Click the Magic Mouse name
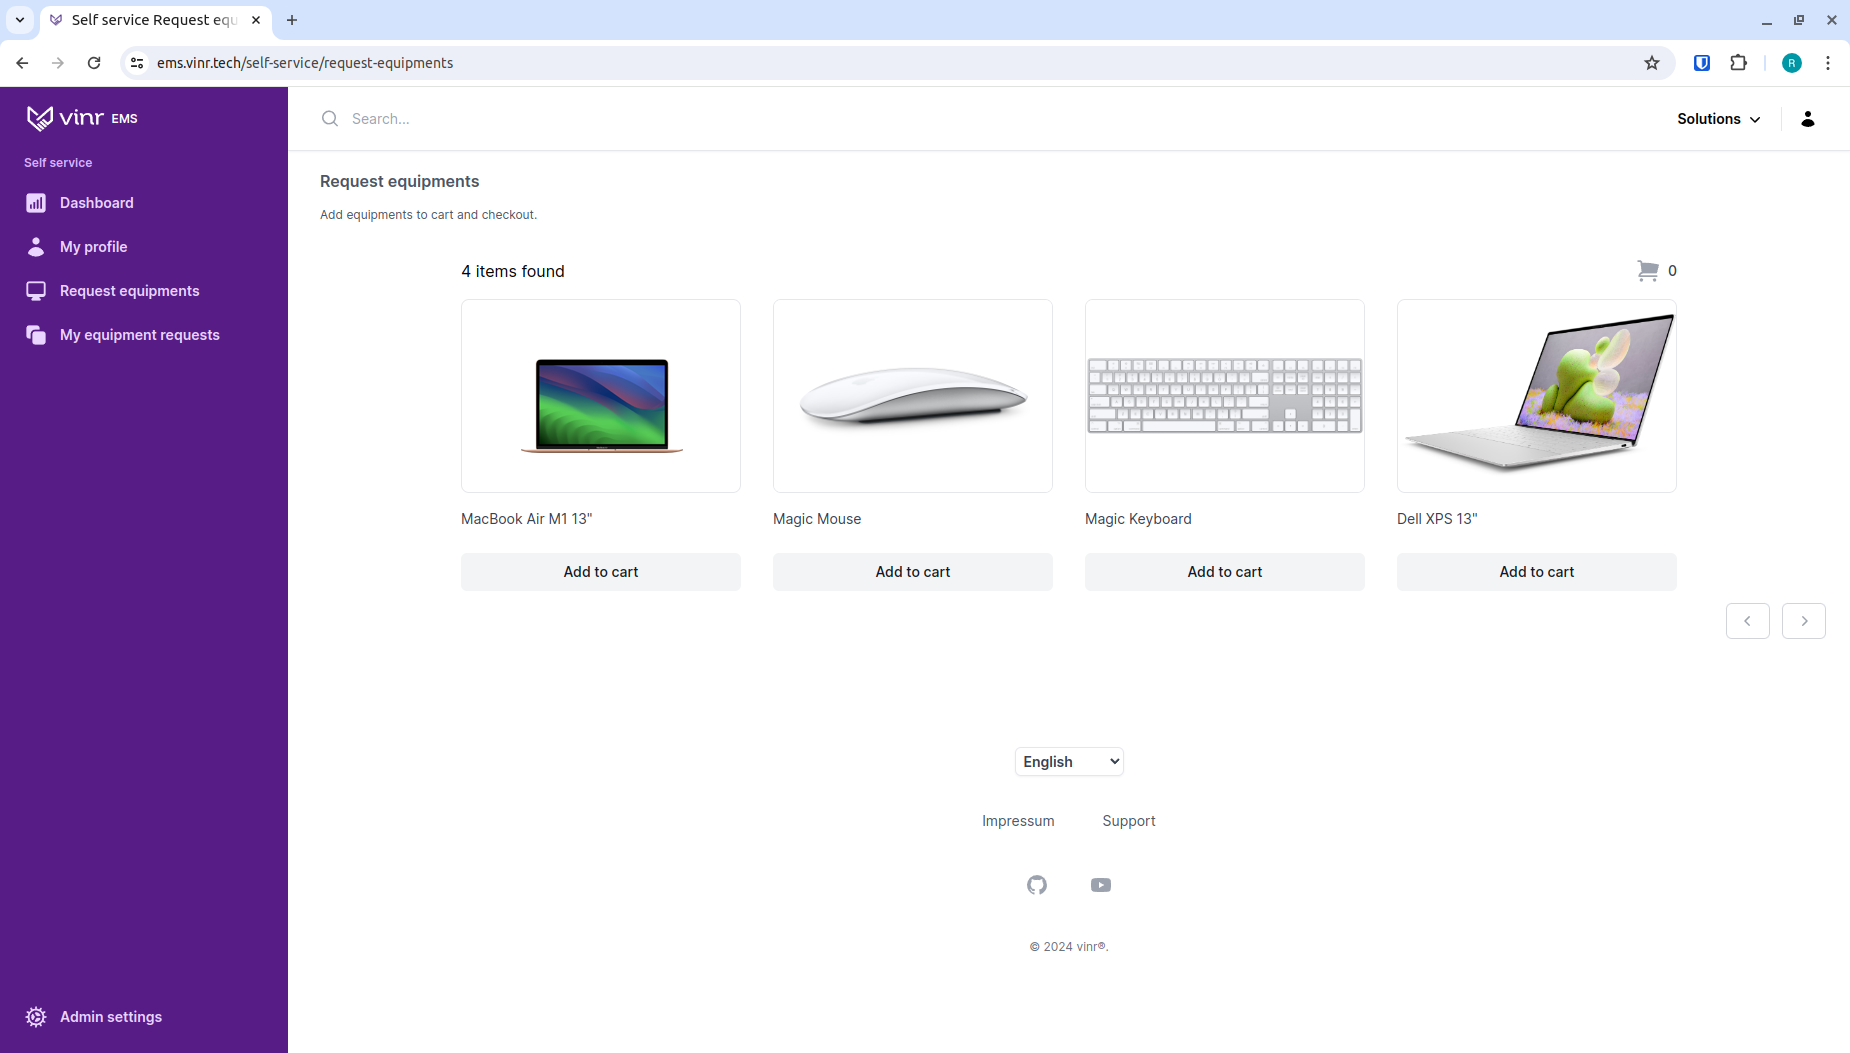The height and width of the screenshot is (1053, 1850). (x=817, y=519)
